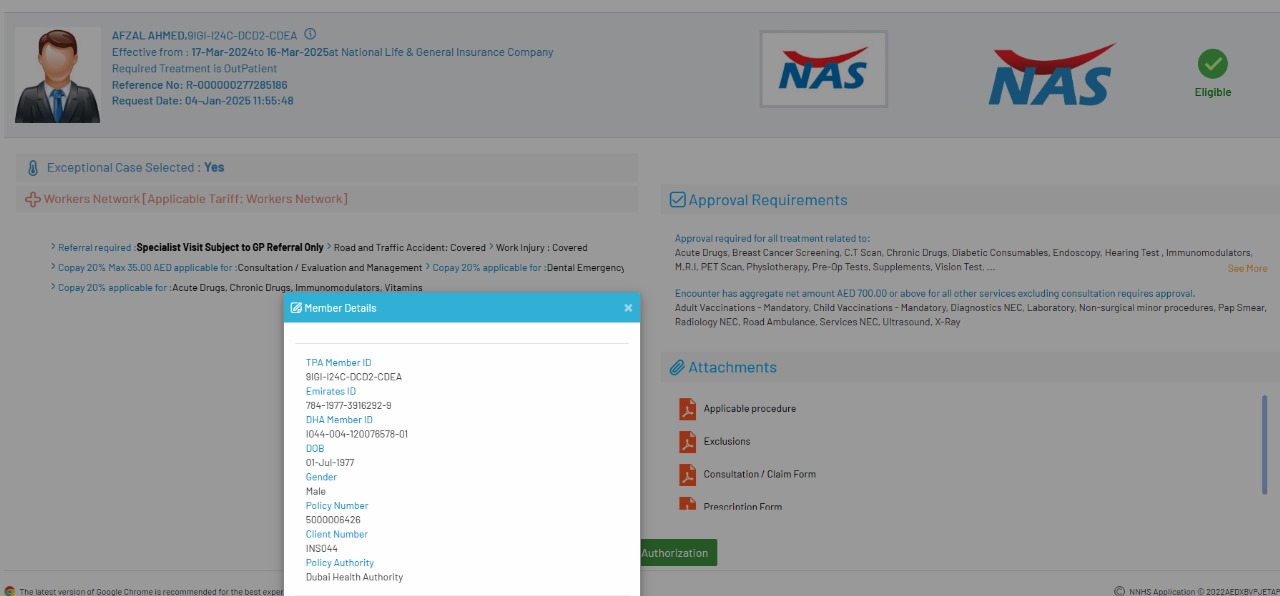
Task: Click the info icon beside member ID
Action: pyautogui.click(x=310, y=34)
